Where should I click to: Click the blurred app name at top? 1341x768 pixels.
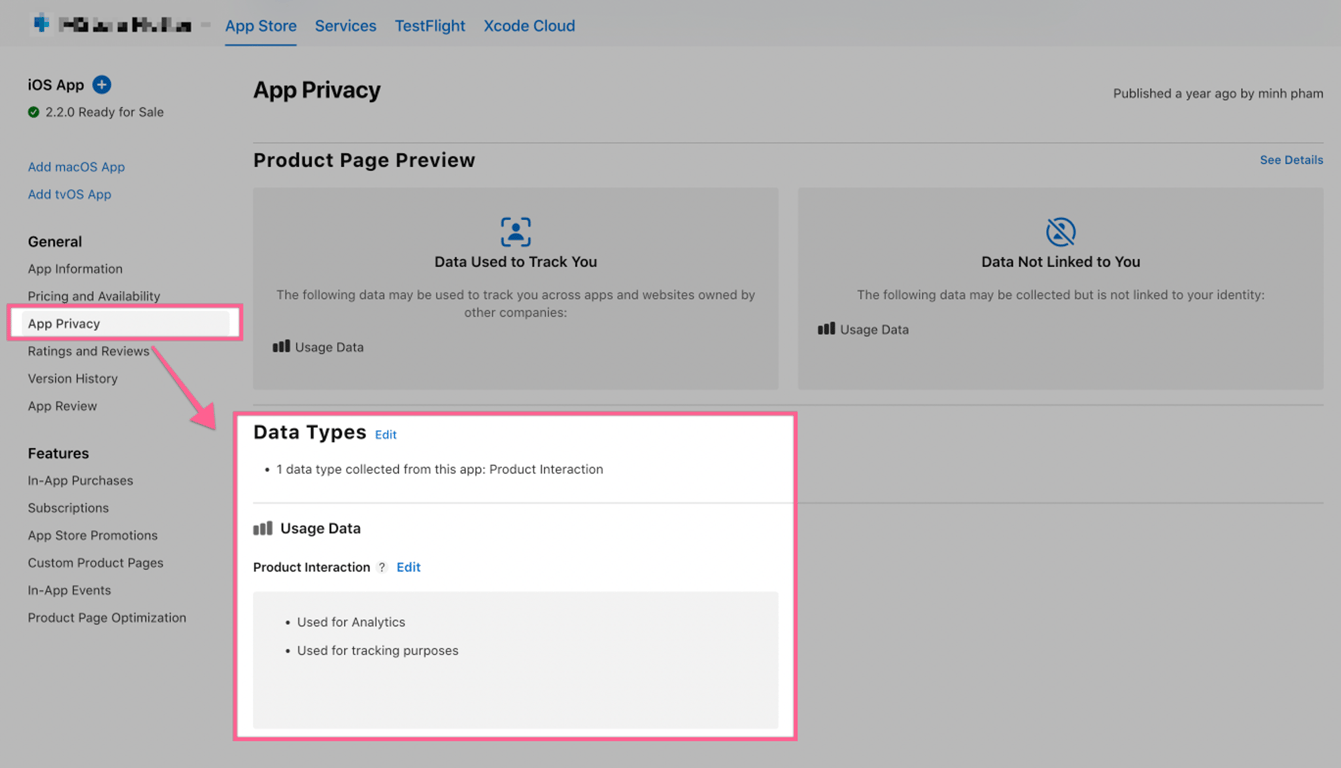125,25
